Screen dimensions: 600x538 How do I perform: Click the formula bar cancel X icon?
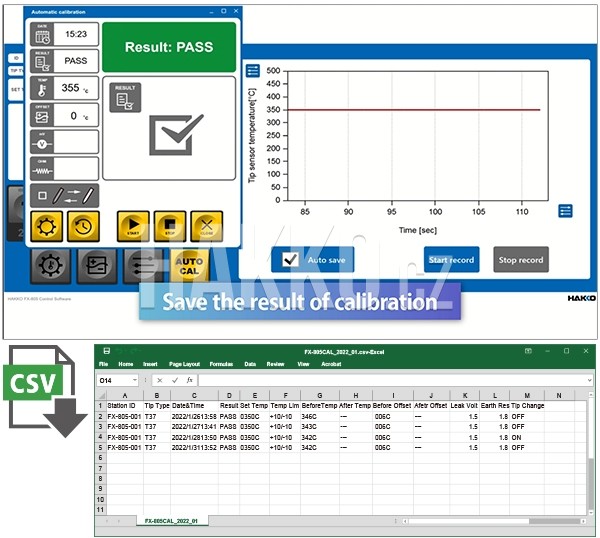[x=160, y=380]
